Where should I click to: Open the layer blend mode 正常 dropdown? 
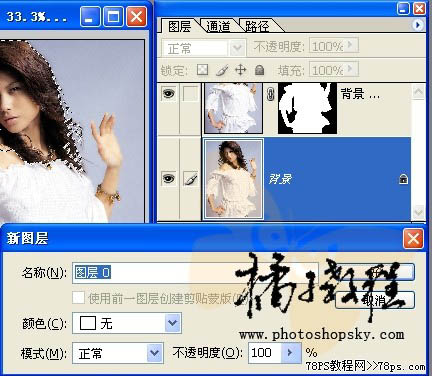pos(237,48)
